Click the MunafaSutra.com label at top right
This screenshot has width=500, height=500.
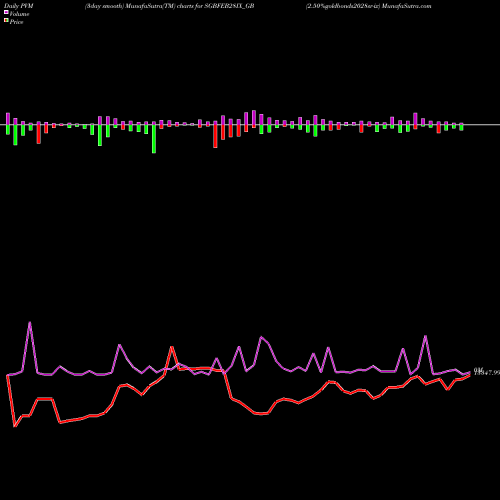pos(406,6)
